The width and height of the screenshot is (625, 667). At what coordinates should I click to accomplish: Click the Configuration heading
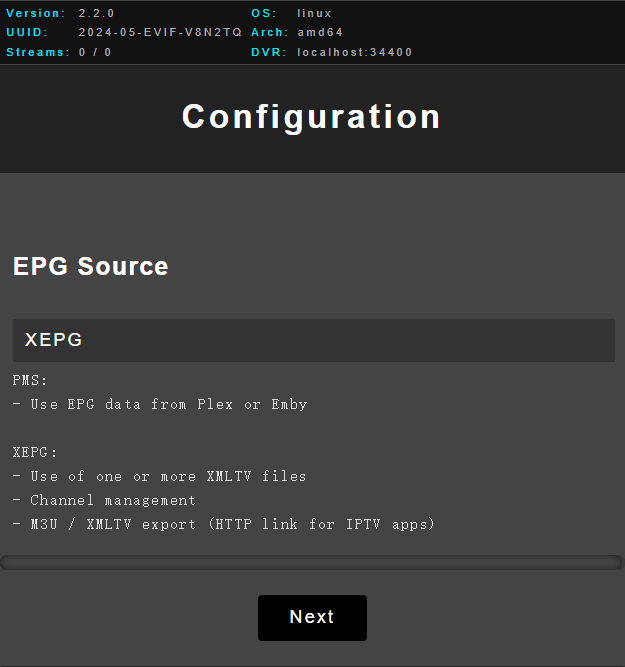pyautogui.click(x=312, y=117)
